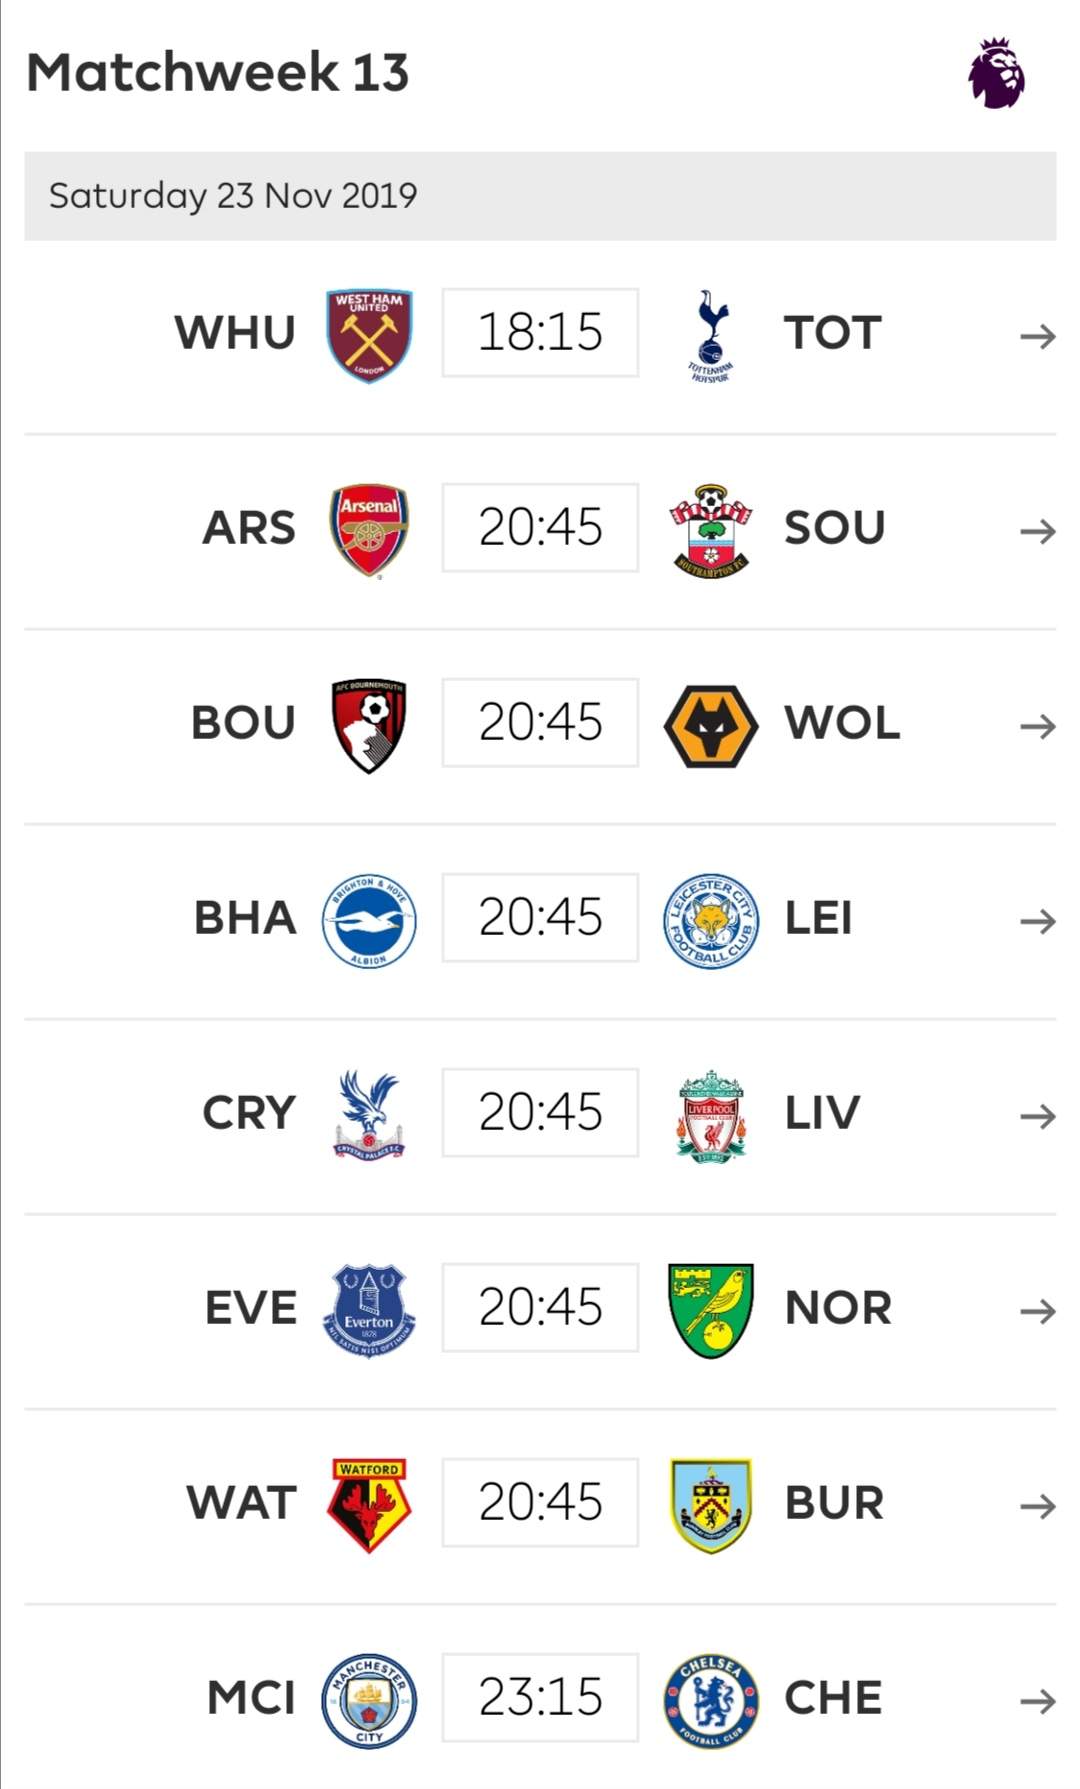
Task: Click the Premier League lion logo
Action: (x=996, y=73)
